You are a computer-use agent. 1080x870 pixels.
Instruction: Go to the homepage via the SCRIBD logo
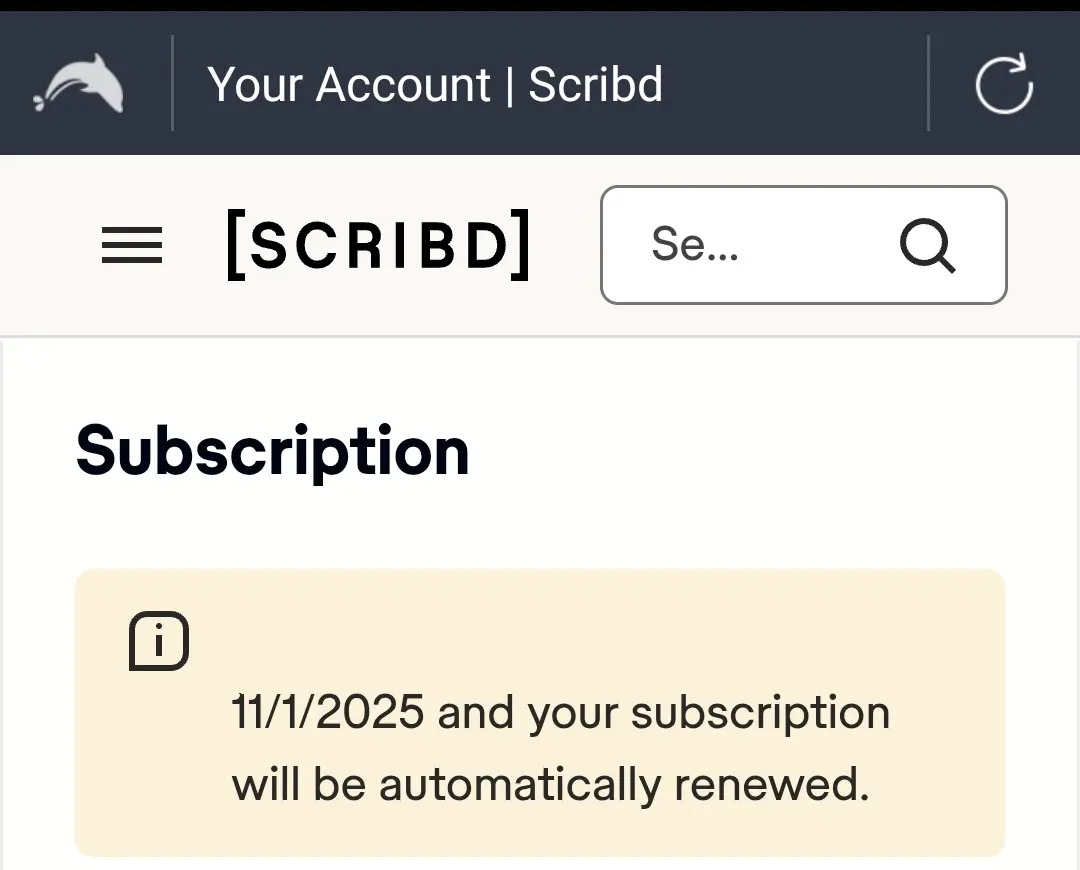(379, 245)
